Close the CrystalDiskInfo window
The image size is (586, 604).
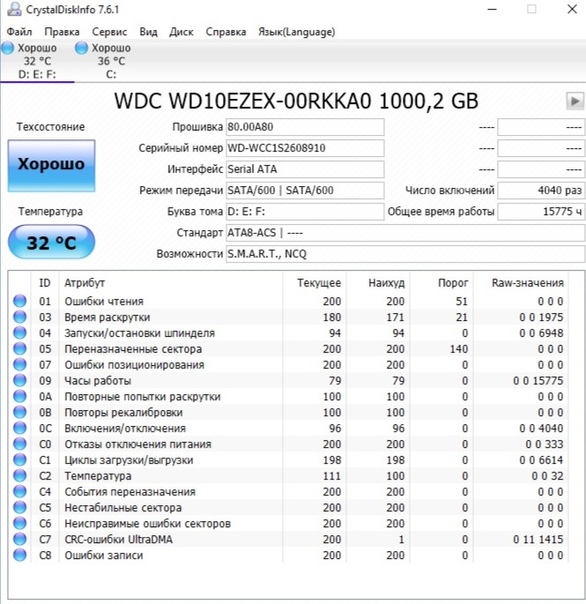(572, 9)
